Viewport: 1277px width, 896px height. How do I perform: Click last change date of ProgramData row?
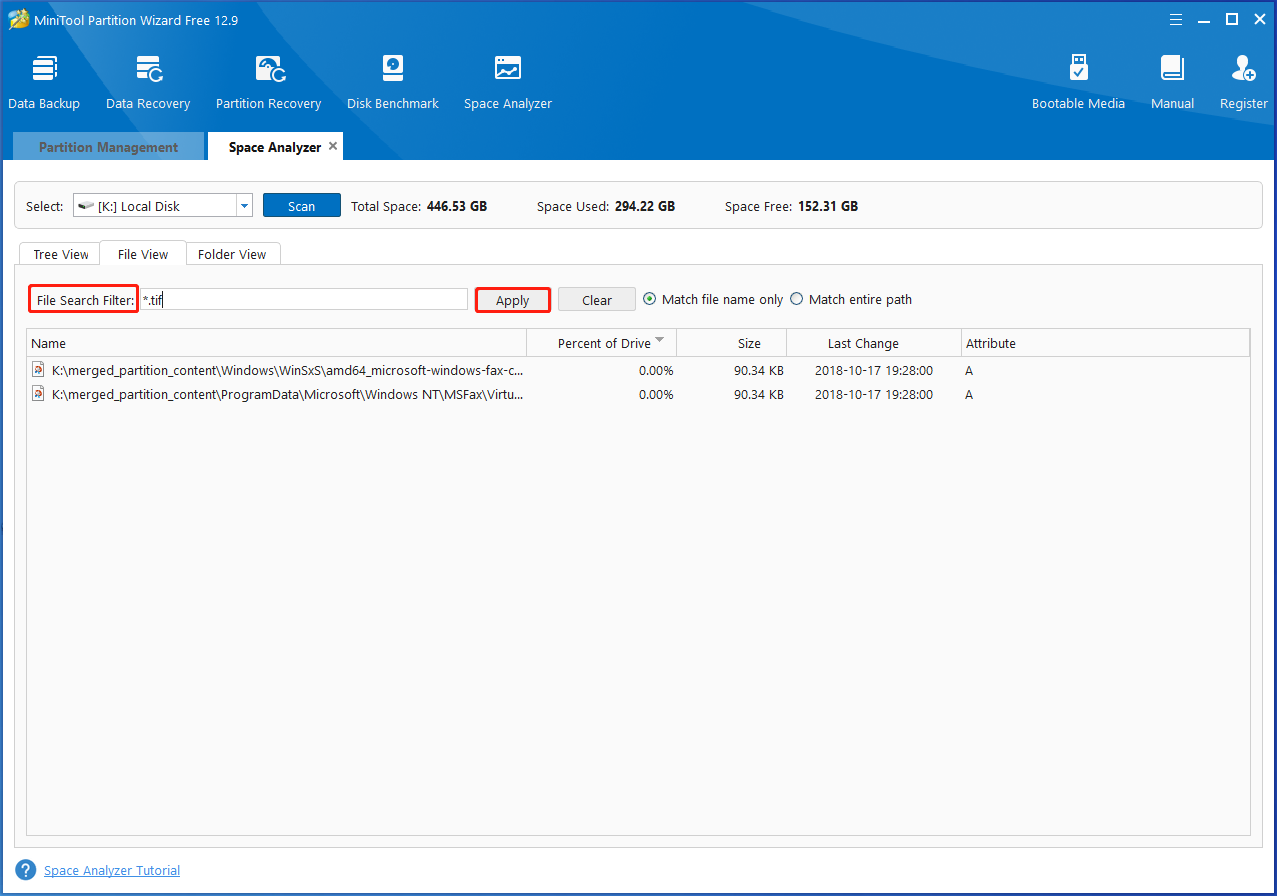pyautogui.click(x=874, y=394)
